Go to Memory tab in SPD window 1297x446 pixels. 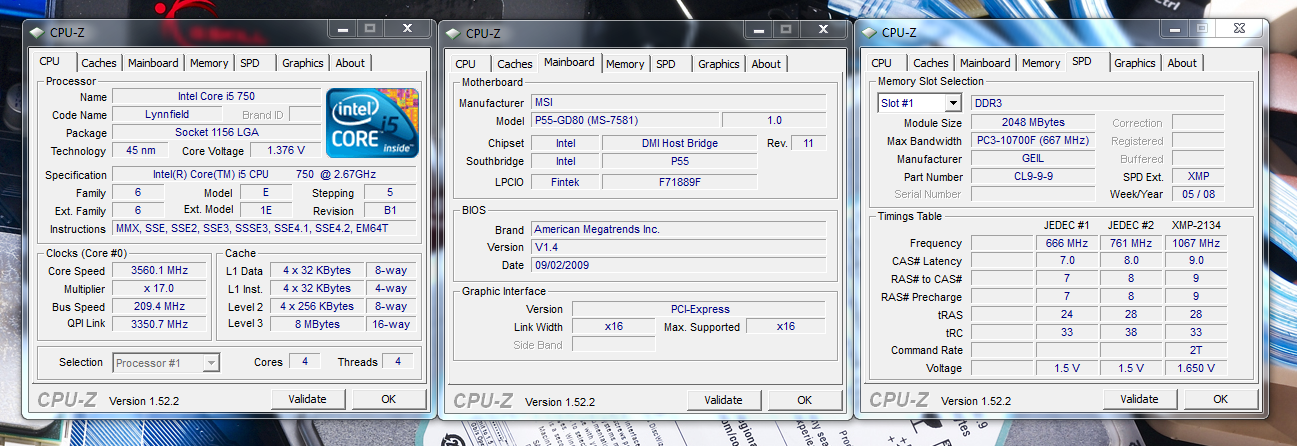[1041, 63]
